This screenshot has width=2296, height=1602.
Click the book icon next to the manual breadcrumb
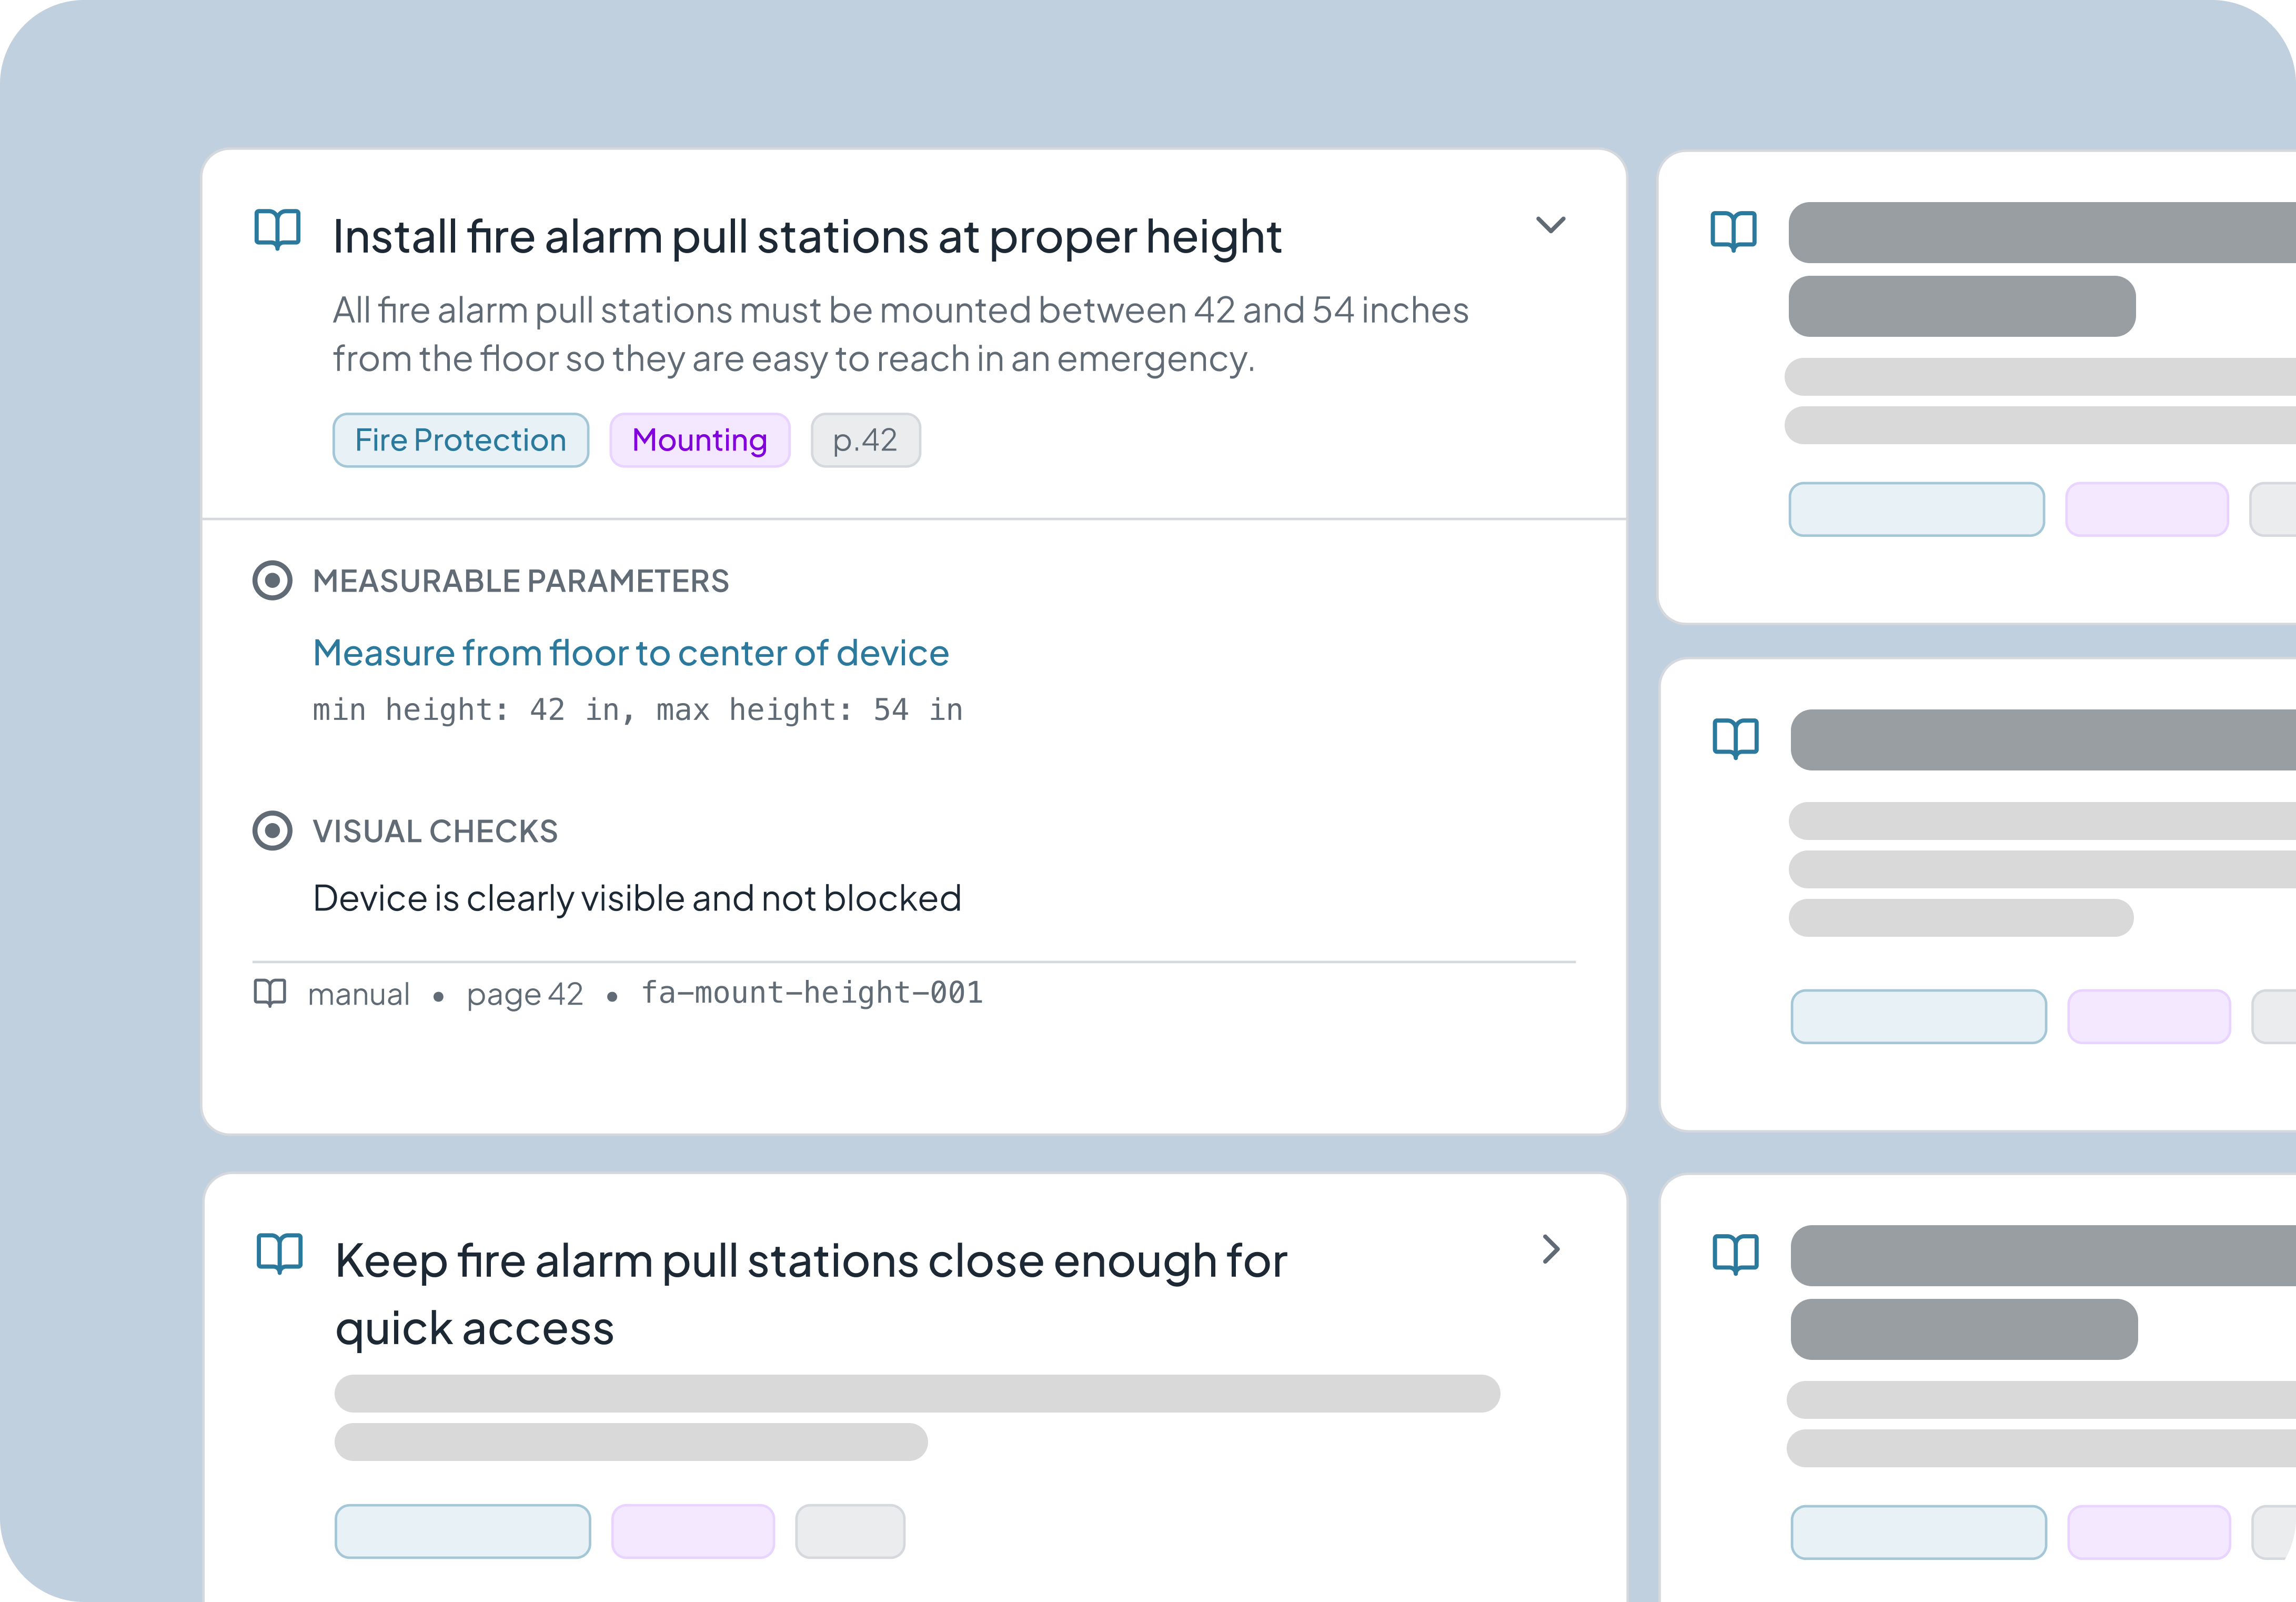point(272,993)
